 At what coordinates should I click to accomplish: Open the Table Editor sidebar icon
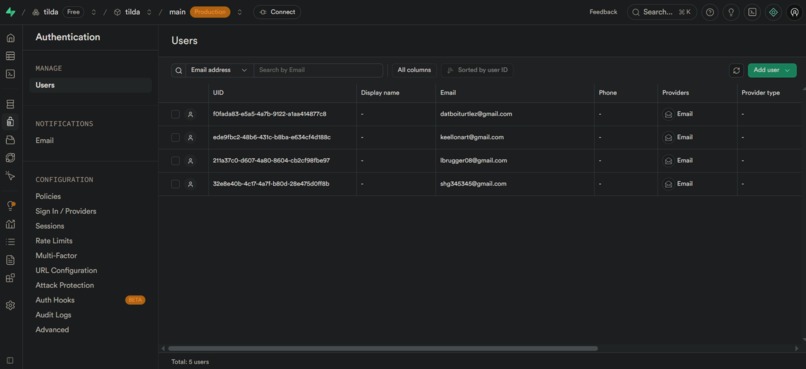coord(10,56)
